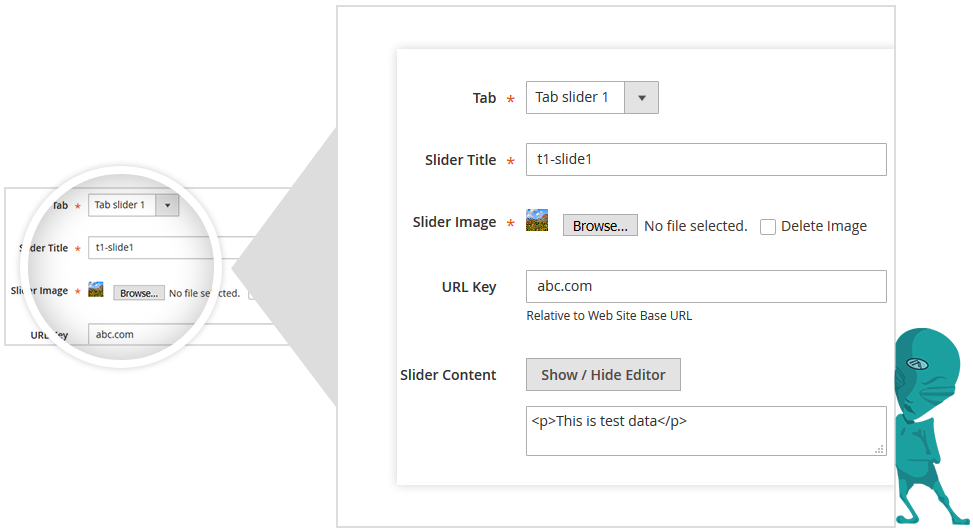Viewport: 973px width, 532px height.
Task: Click the magnified t1-slide1 title field
Action: 160,247
